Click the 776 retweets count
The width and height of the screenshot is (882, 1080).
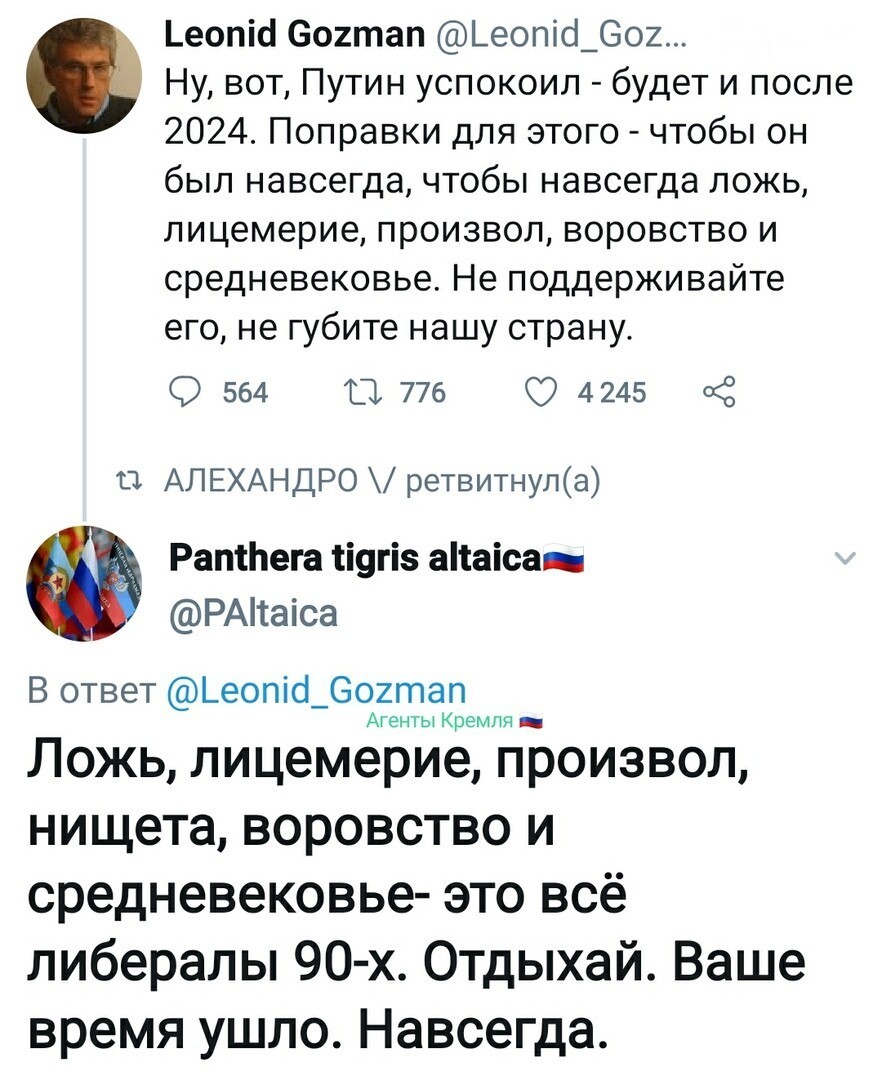[x=423, y=393]
